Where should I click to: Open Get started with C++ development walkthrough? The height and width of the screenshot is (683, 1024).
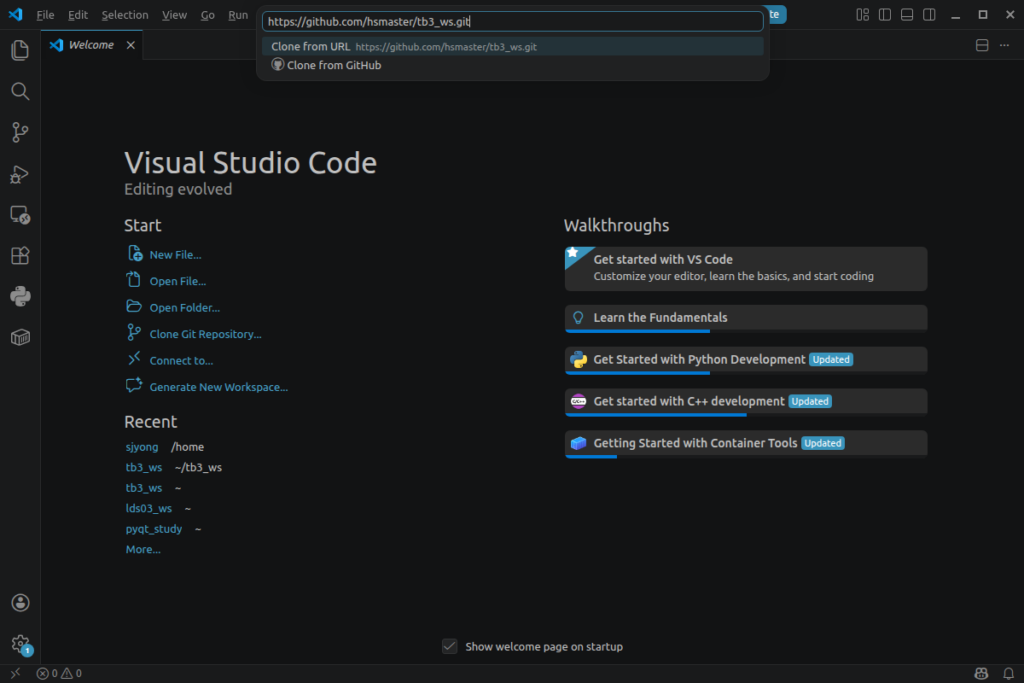pos(746,402)
